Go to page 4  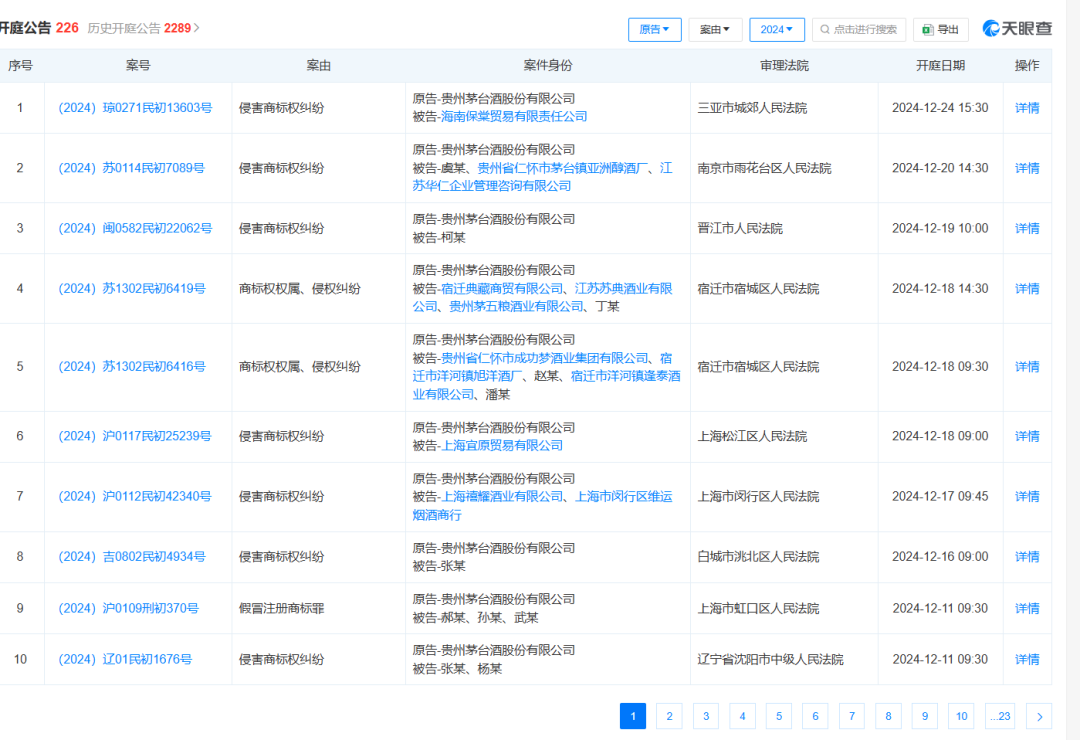tap(742, 716)
